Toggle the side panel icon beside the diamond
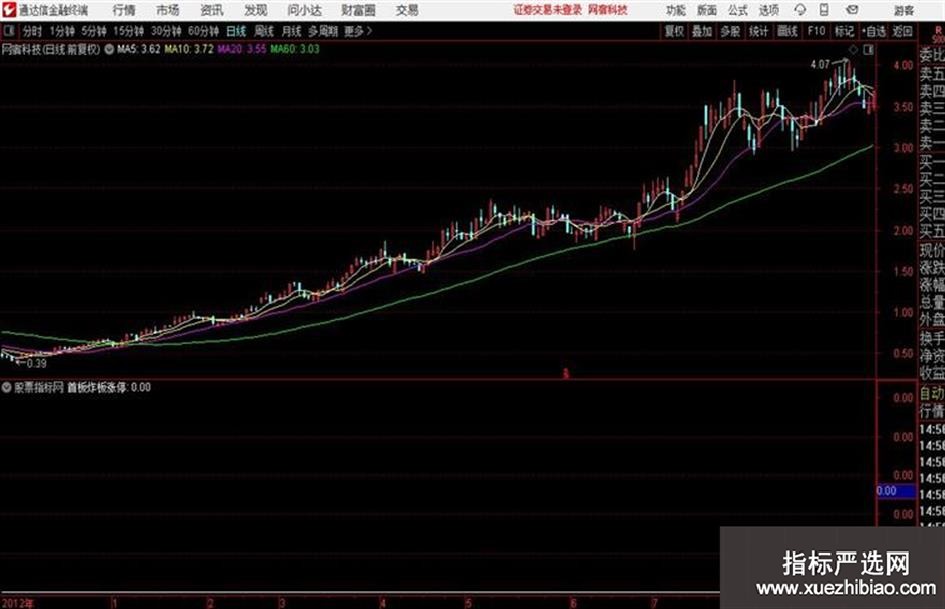Screen dimensions: 945x609 point(868,50)
